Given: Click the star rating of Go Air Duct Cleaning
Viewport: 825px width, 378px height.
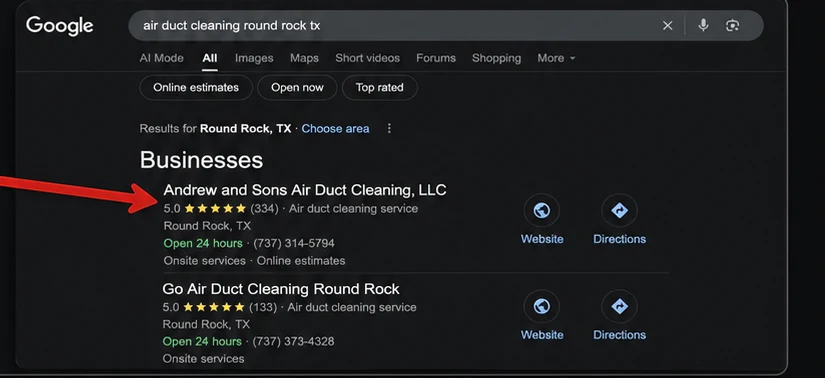Looking at the screenshot, I should pos(214,307).
